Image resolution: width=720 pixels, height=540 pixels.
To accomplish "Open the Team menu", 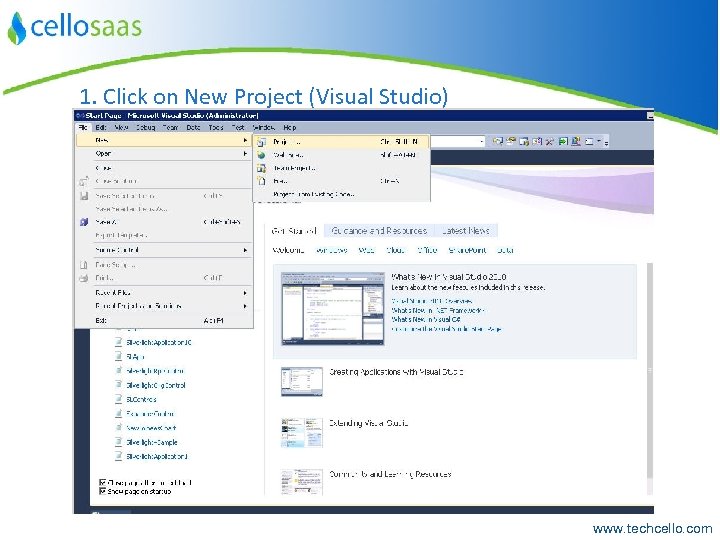I will 170,128.
